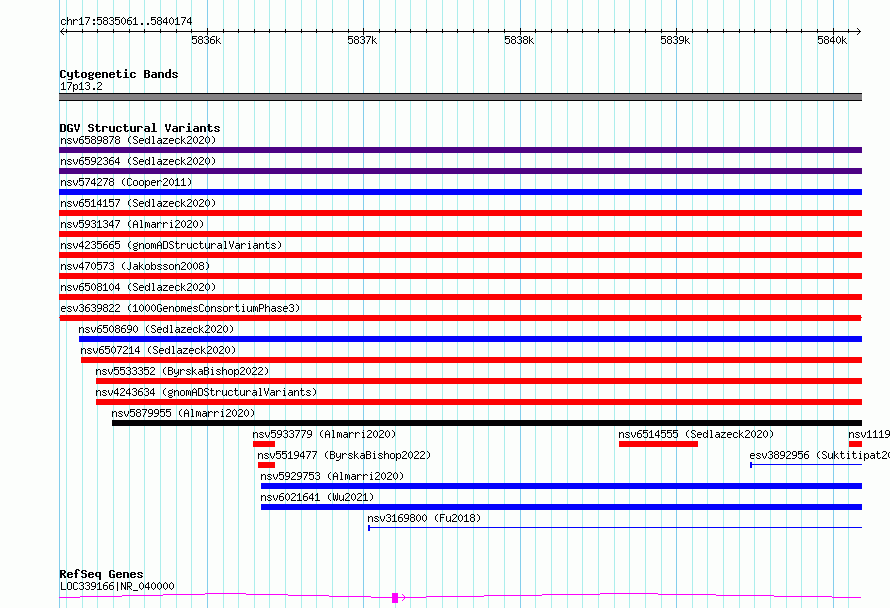890x608 pixels.
Task: Open nsv6507214 (Sedlazeck2020) variant label
Action: [x=158, y=350]
